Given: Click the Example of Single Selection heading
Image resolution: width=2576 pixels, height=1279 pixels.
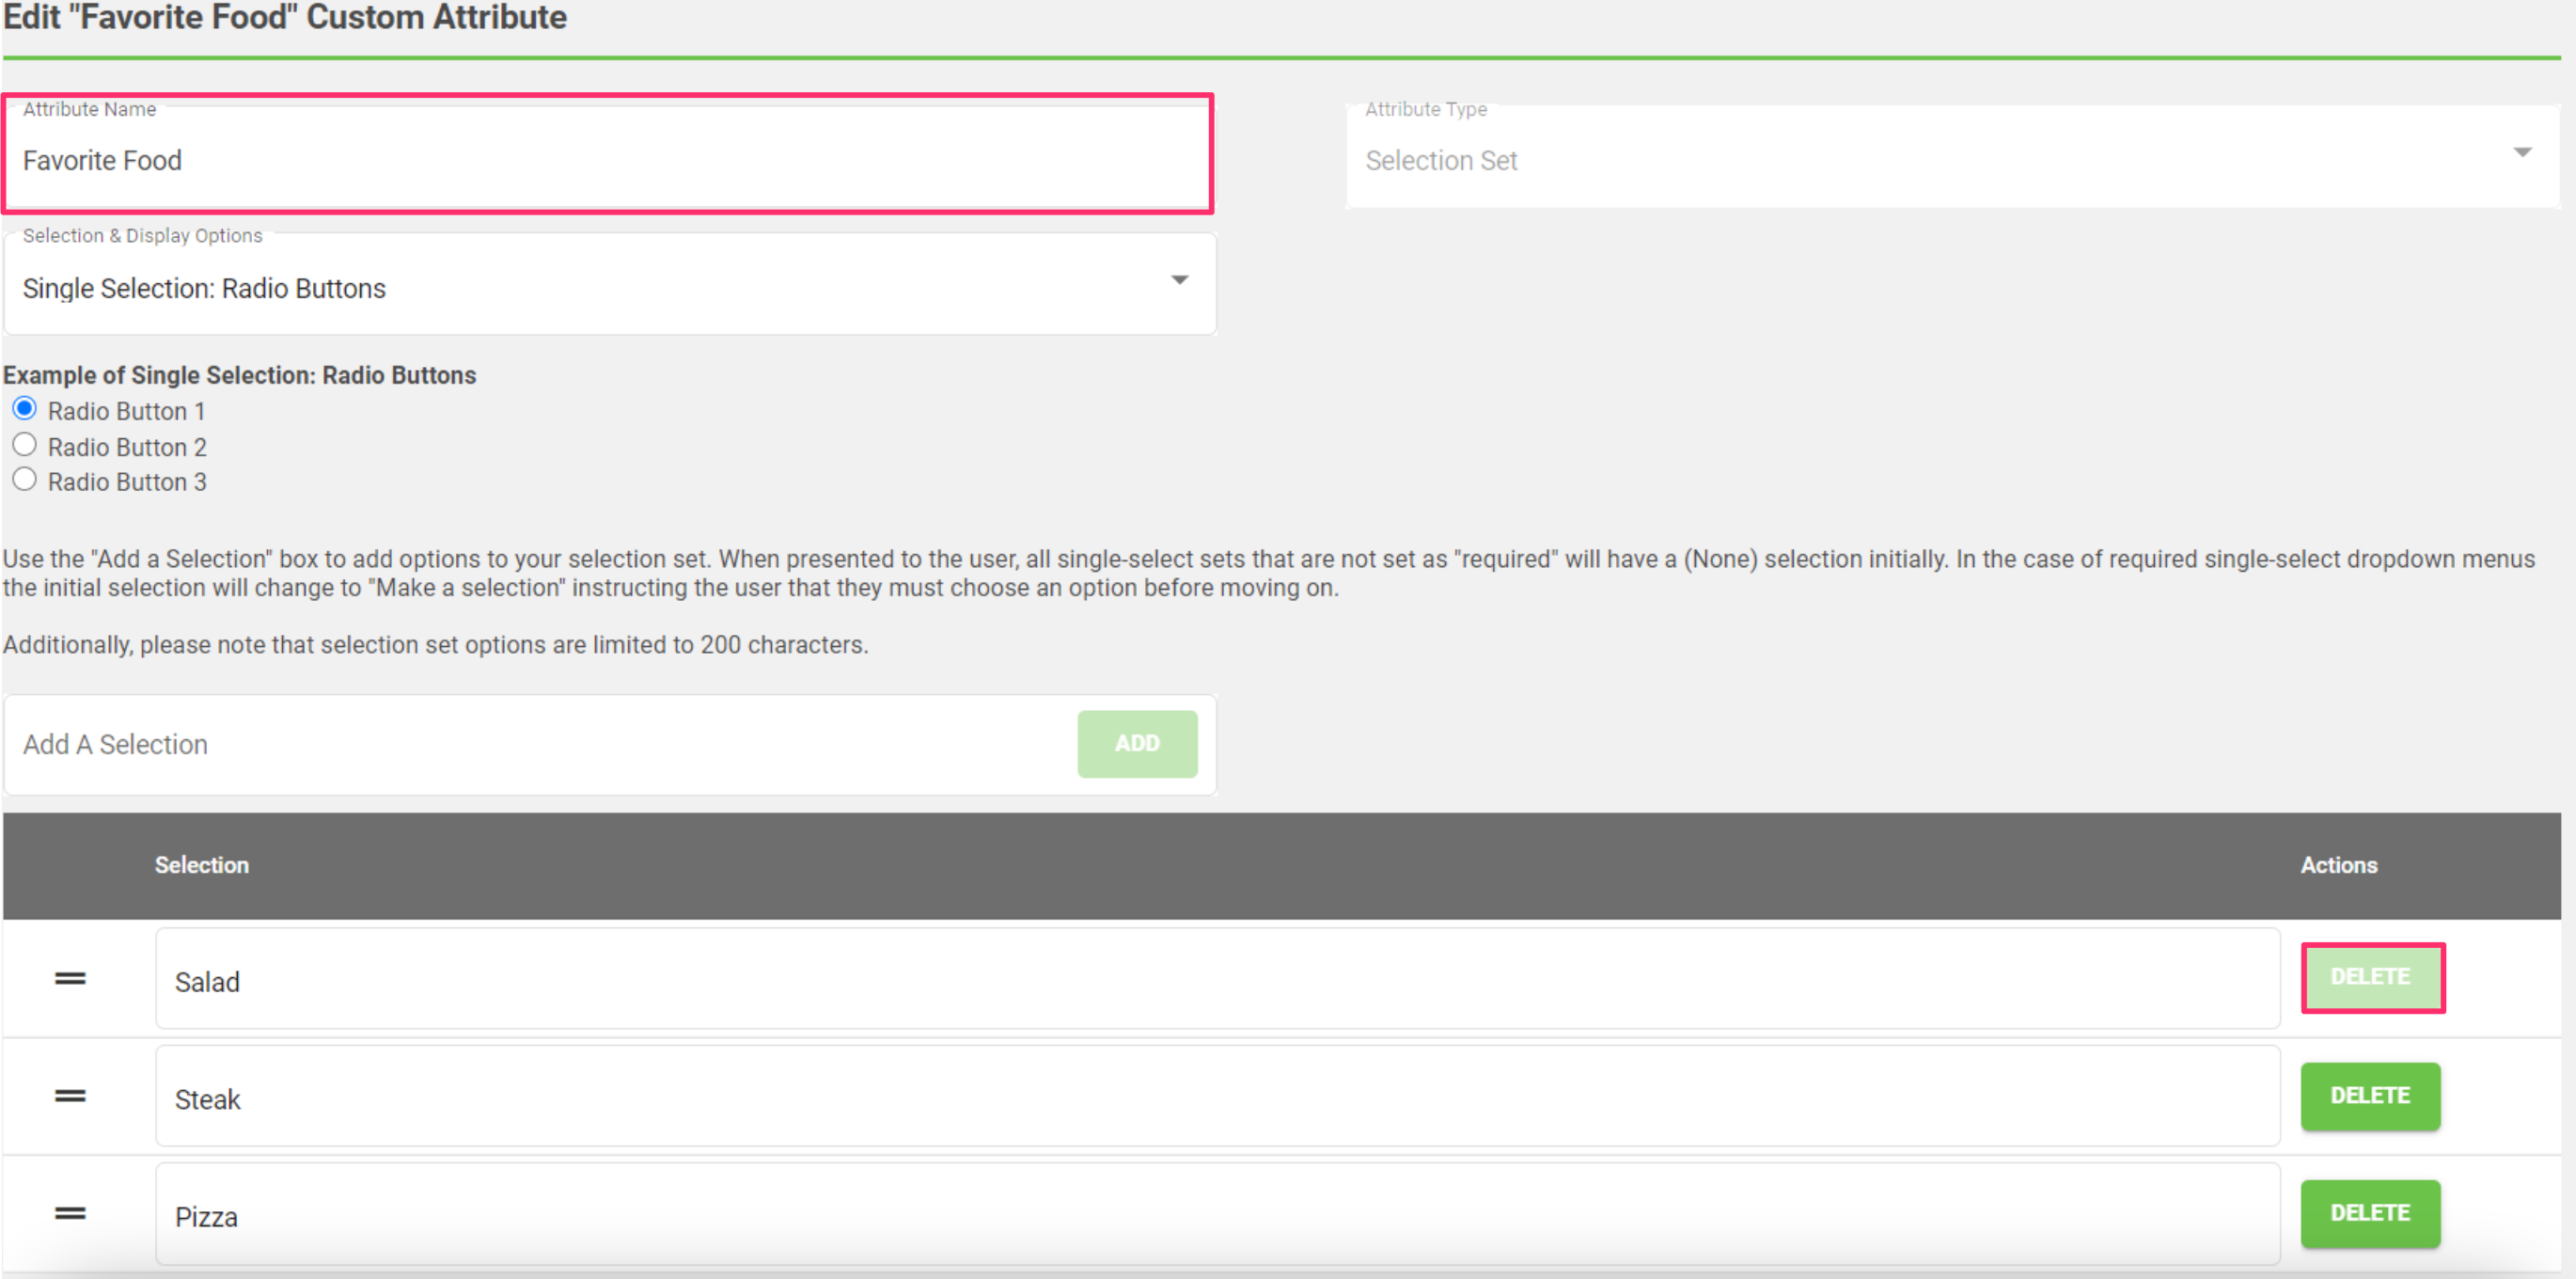Looking at the screenshot, I should (239, 375).
